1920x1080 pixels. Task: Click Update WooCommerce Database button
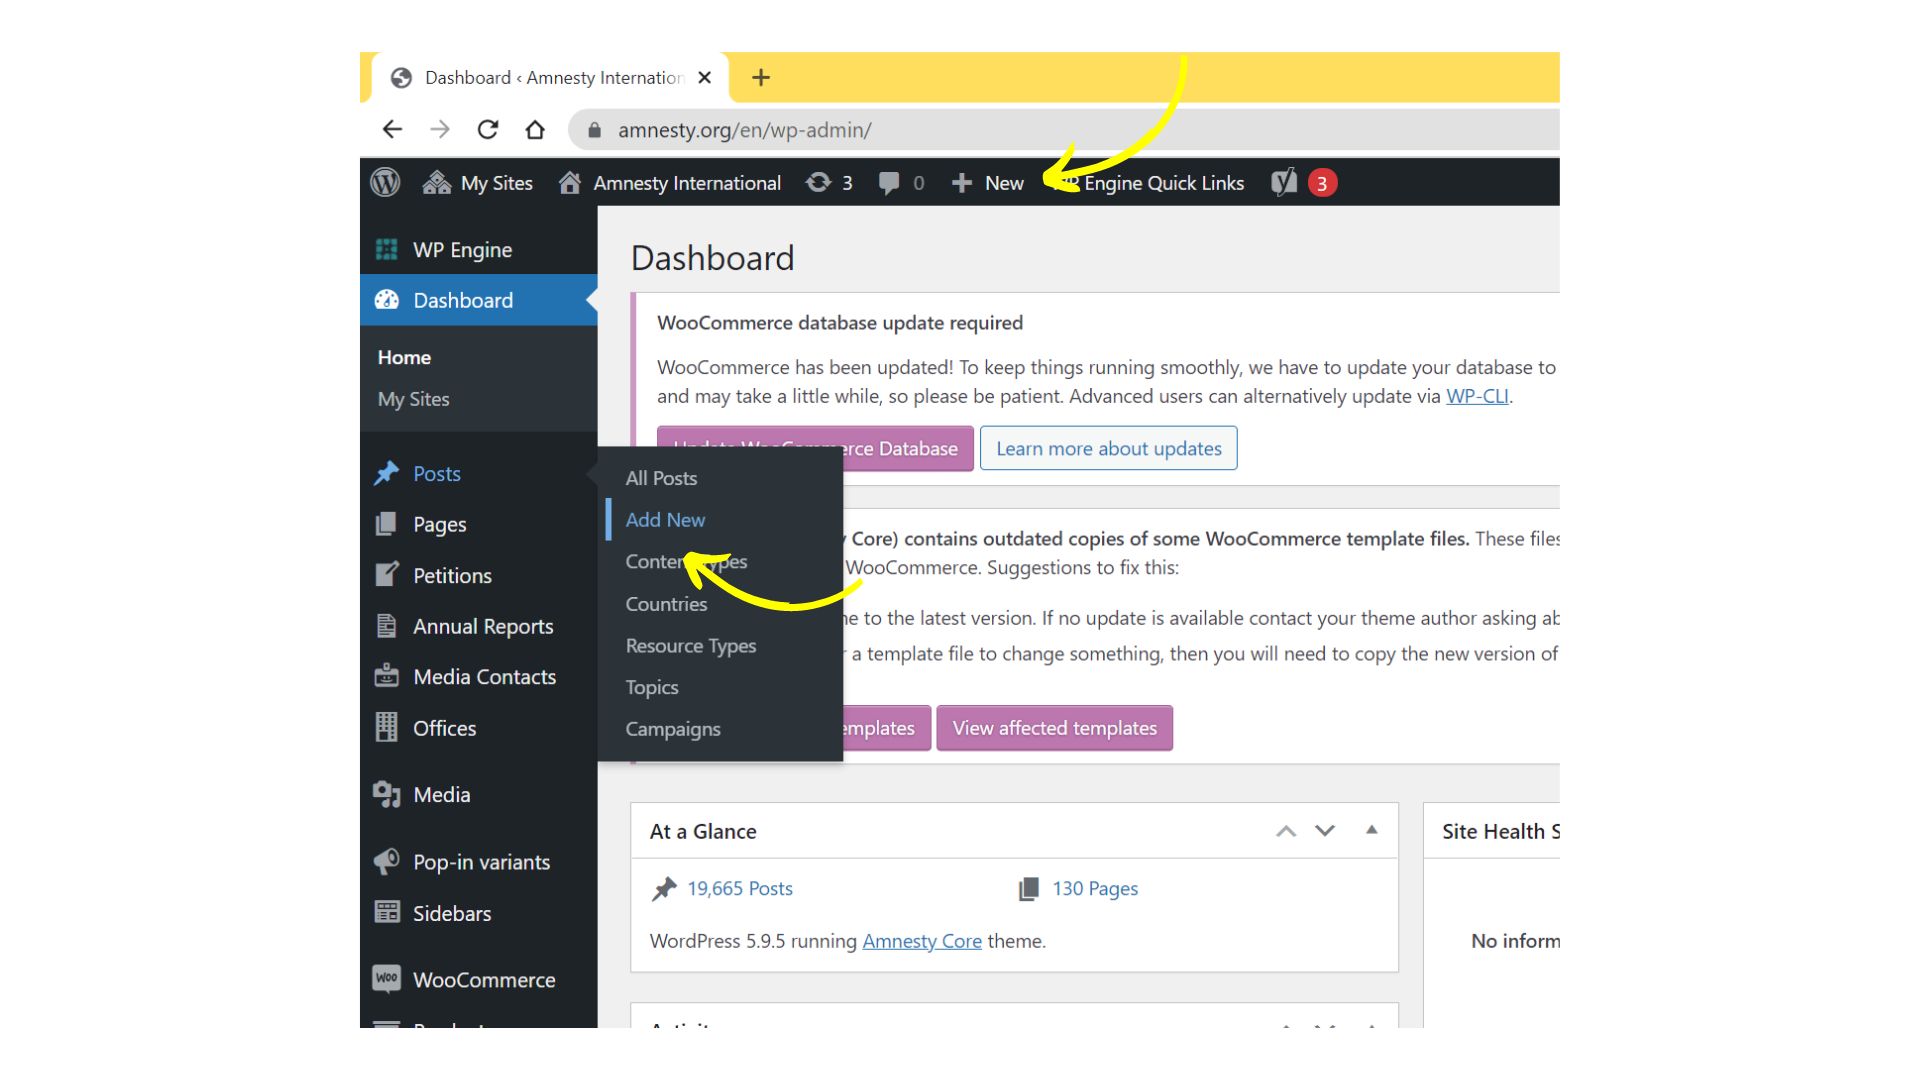point(908,448)
